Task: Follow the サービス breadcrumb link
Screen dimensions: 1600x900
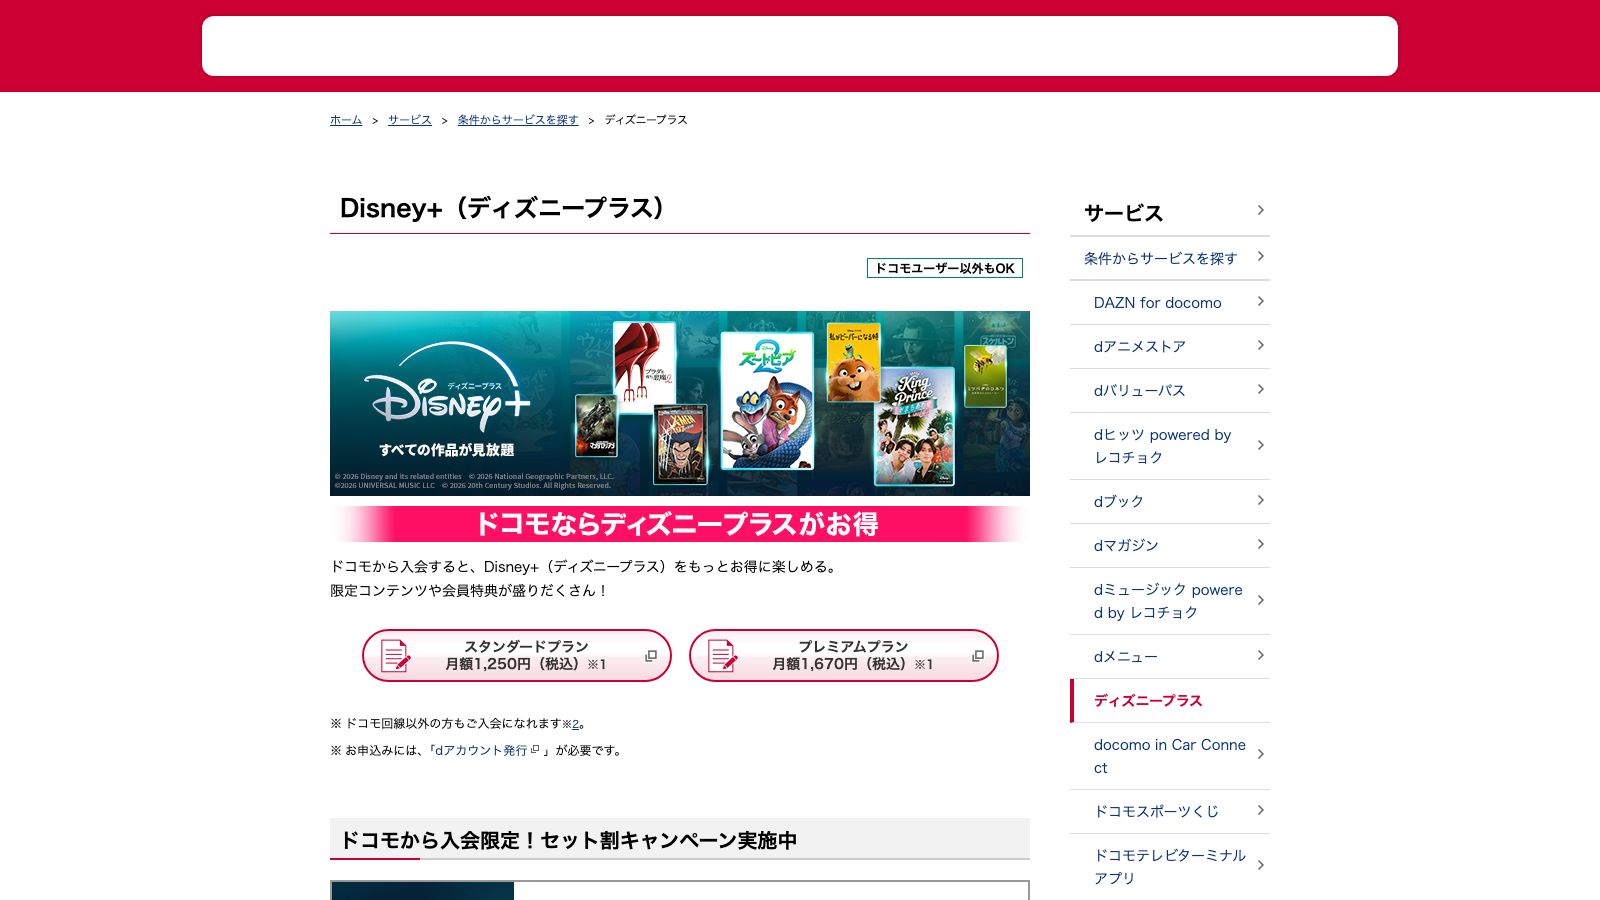Action: 410,120
